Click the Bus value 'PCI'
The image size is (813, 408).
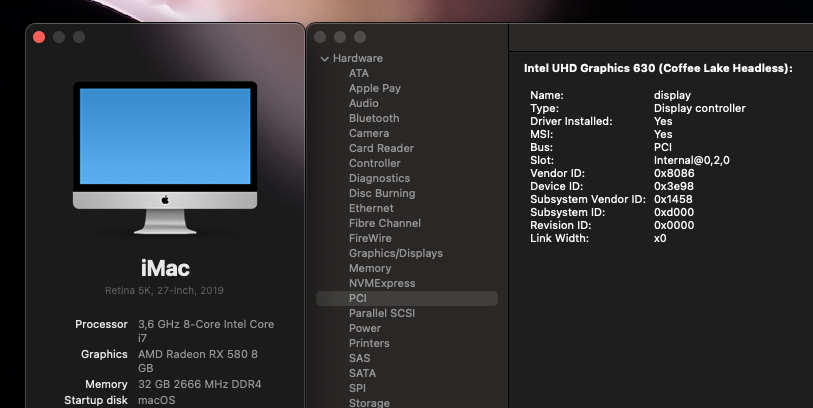click(x=663, y=147)
